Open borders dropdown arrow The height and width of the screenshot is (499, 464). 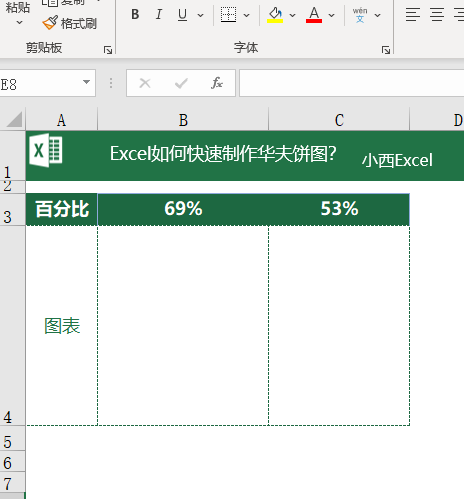[247, 15]
